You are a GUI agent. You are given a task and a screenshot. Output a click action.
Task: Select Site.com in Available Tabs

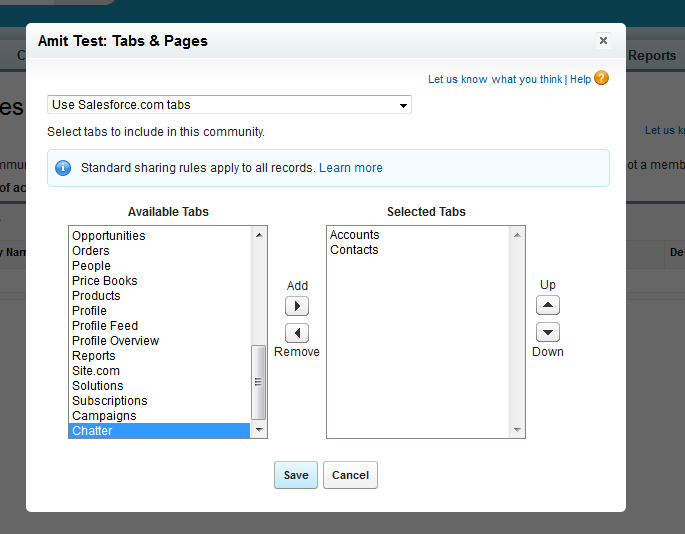[x=159, y=371]
